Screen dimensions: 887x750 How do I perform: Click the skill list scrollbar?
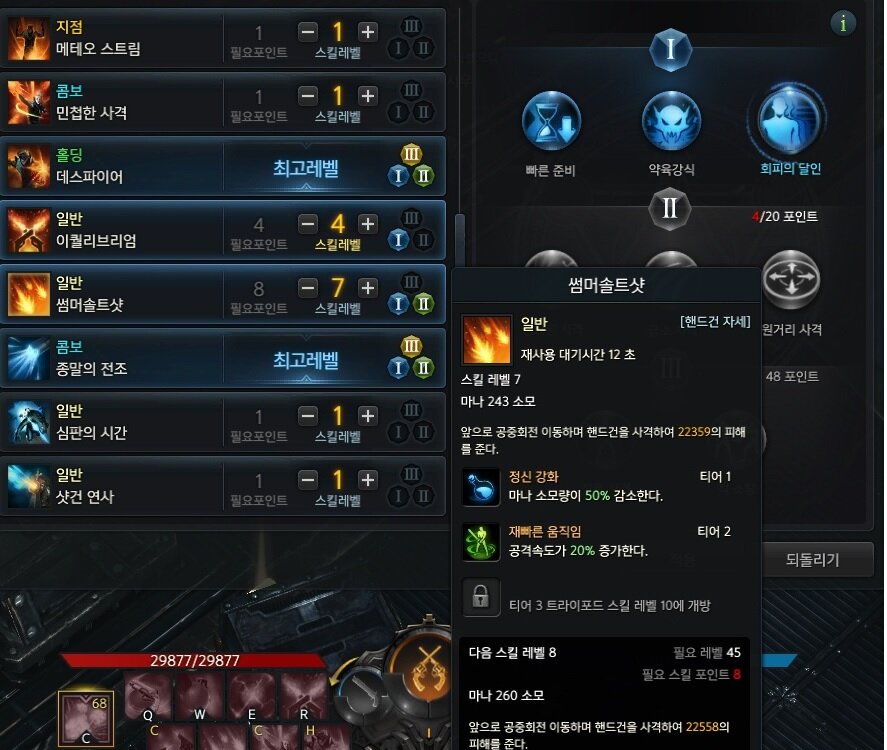point(460,239)
